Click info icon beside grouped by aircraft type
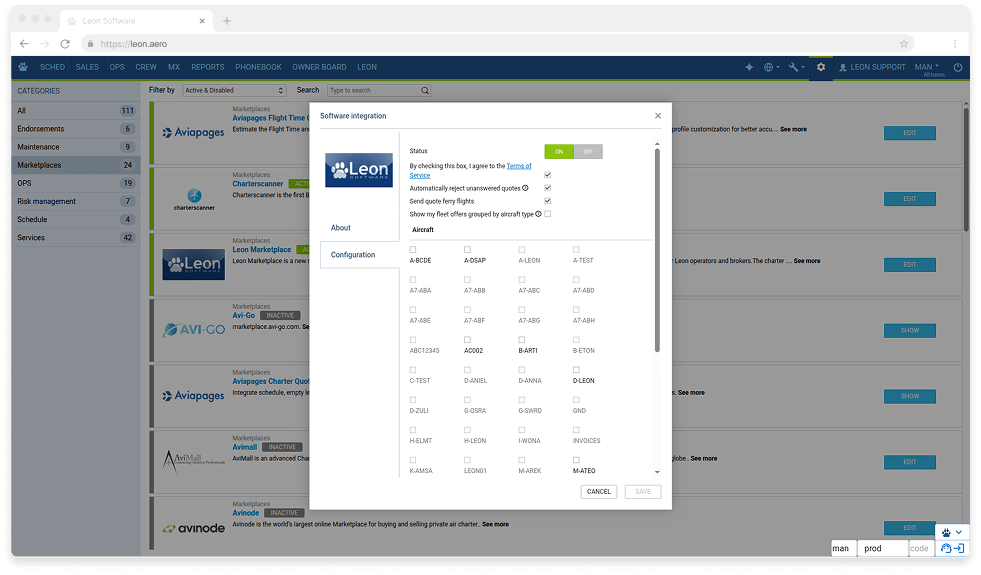The image size is (981, 575). point(538,214)
